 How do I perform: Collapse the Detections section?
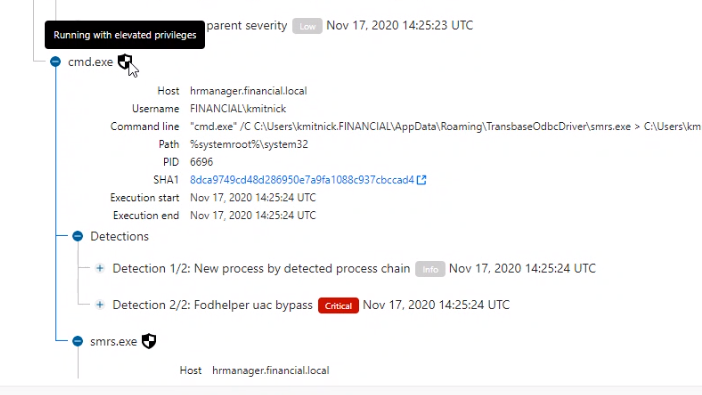tap(77, 236)
